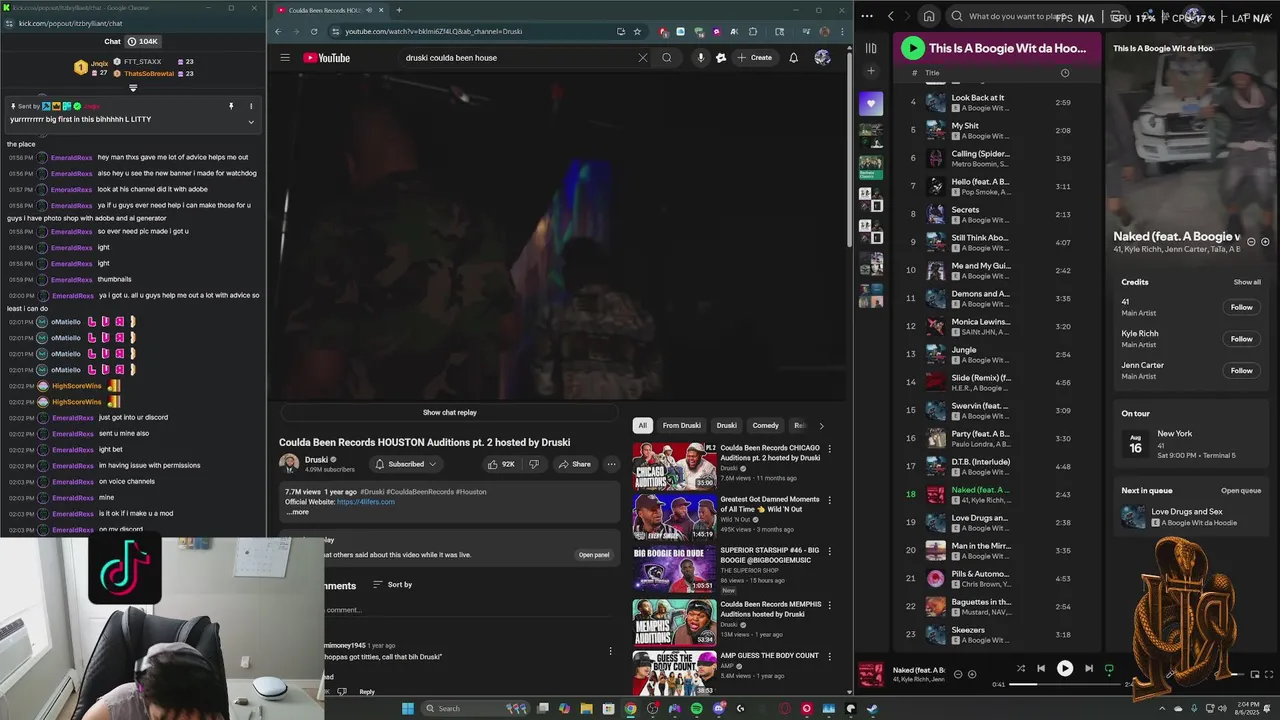
Task: Open the 4lifers.com official website link
Action: (366, 502)
